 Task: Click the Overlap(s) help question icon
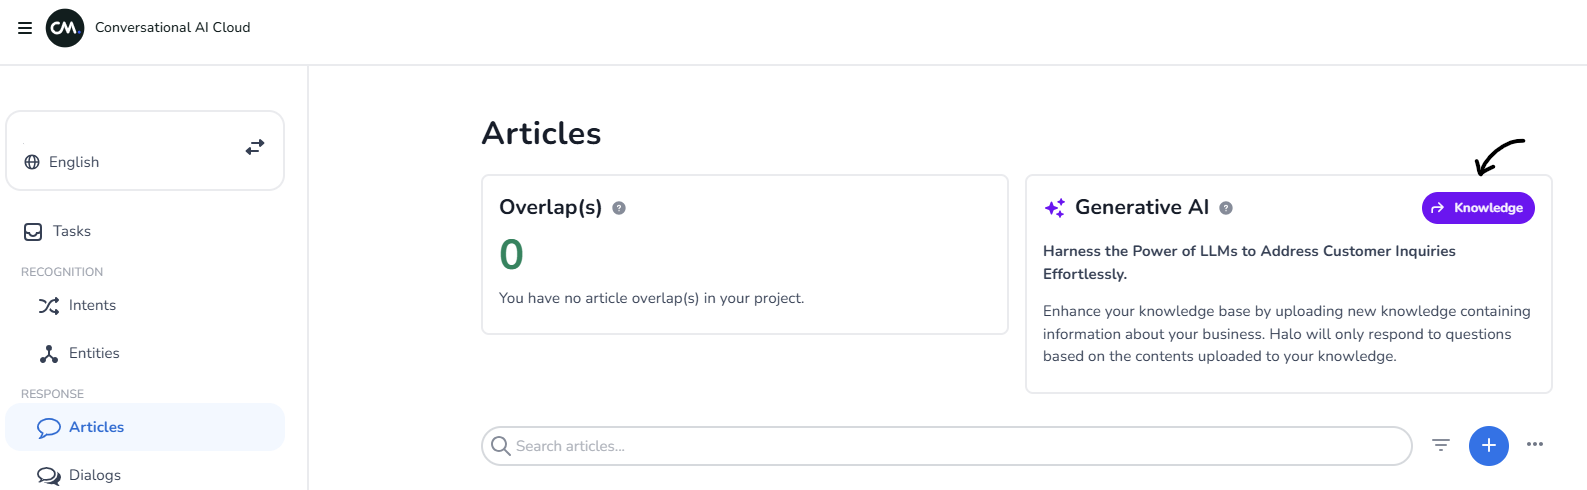coord(619,208)
